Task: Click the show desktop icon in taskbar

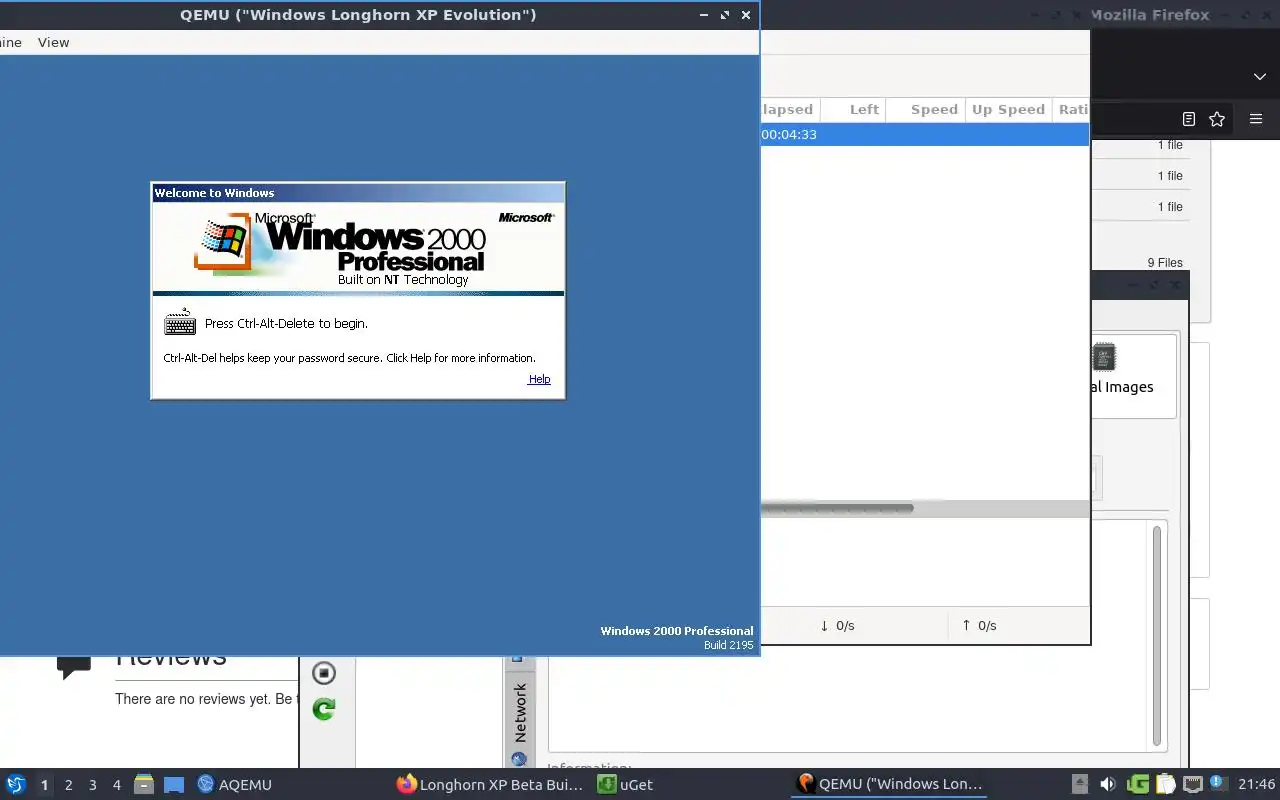Action: coord(174,784)
